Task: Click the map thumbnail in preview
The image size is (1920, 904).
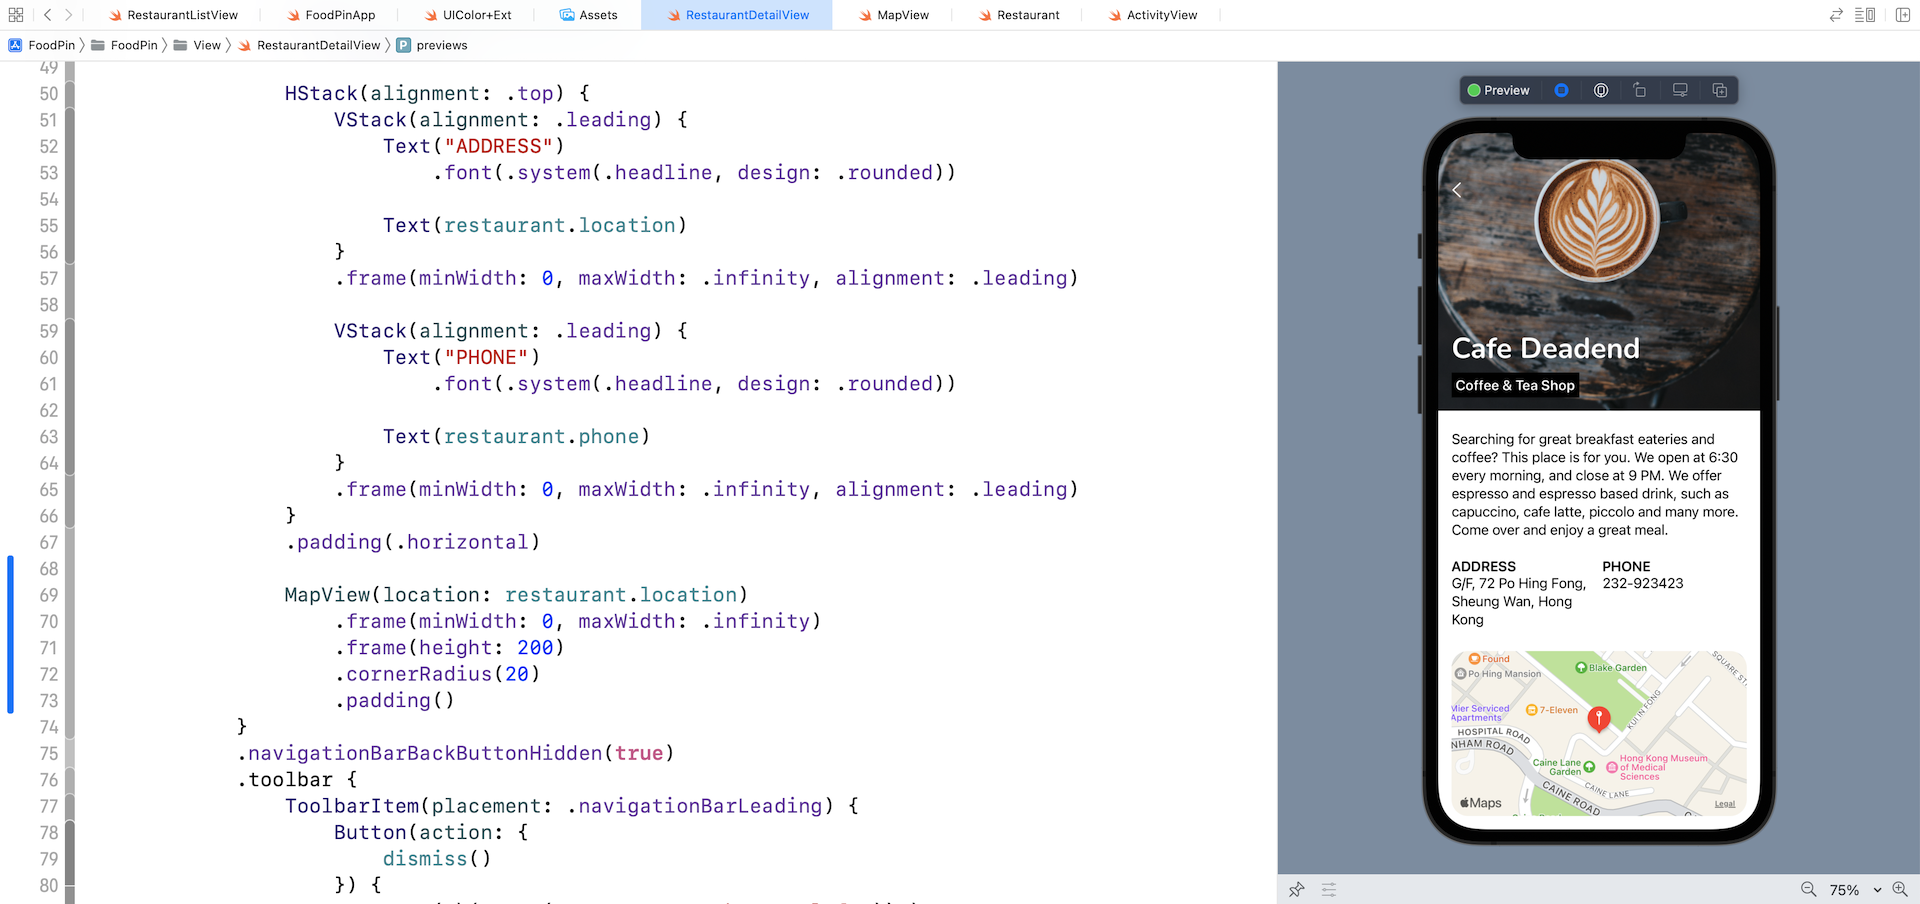Action: click(x=1598, y=732)
